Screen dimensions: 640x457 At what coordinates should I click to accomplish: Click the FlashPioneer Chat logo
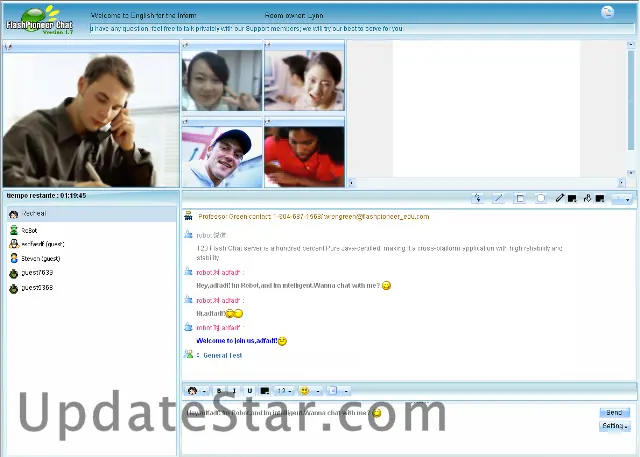[x=40, y=20]
